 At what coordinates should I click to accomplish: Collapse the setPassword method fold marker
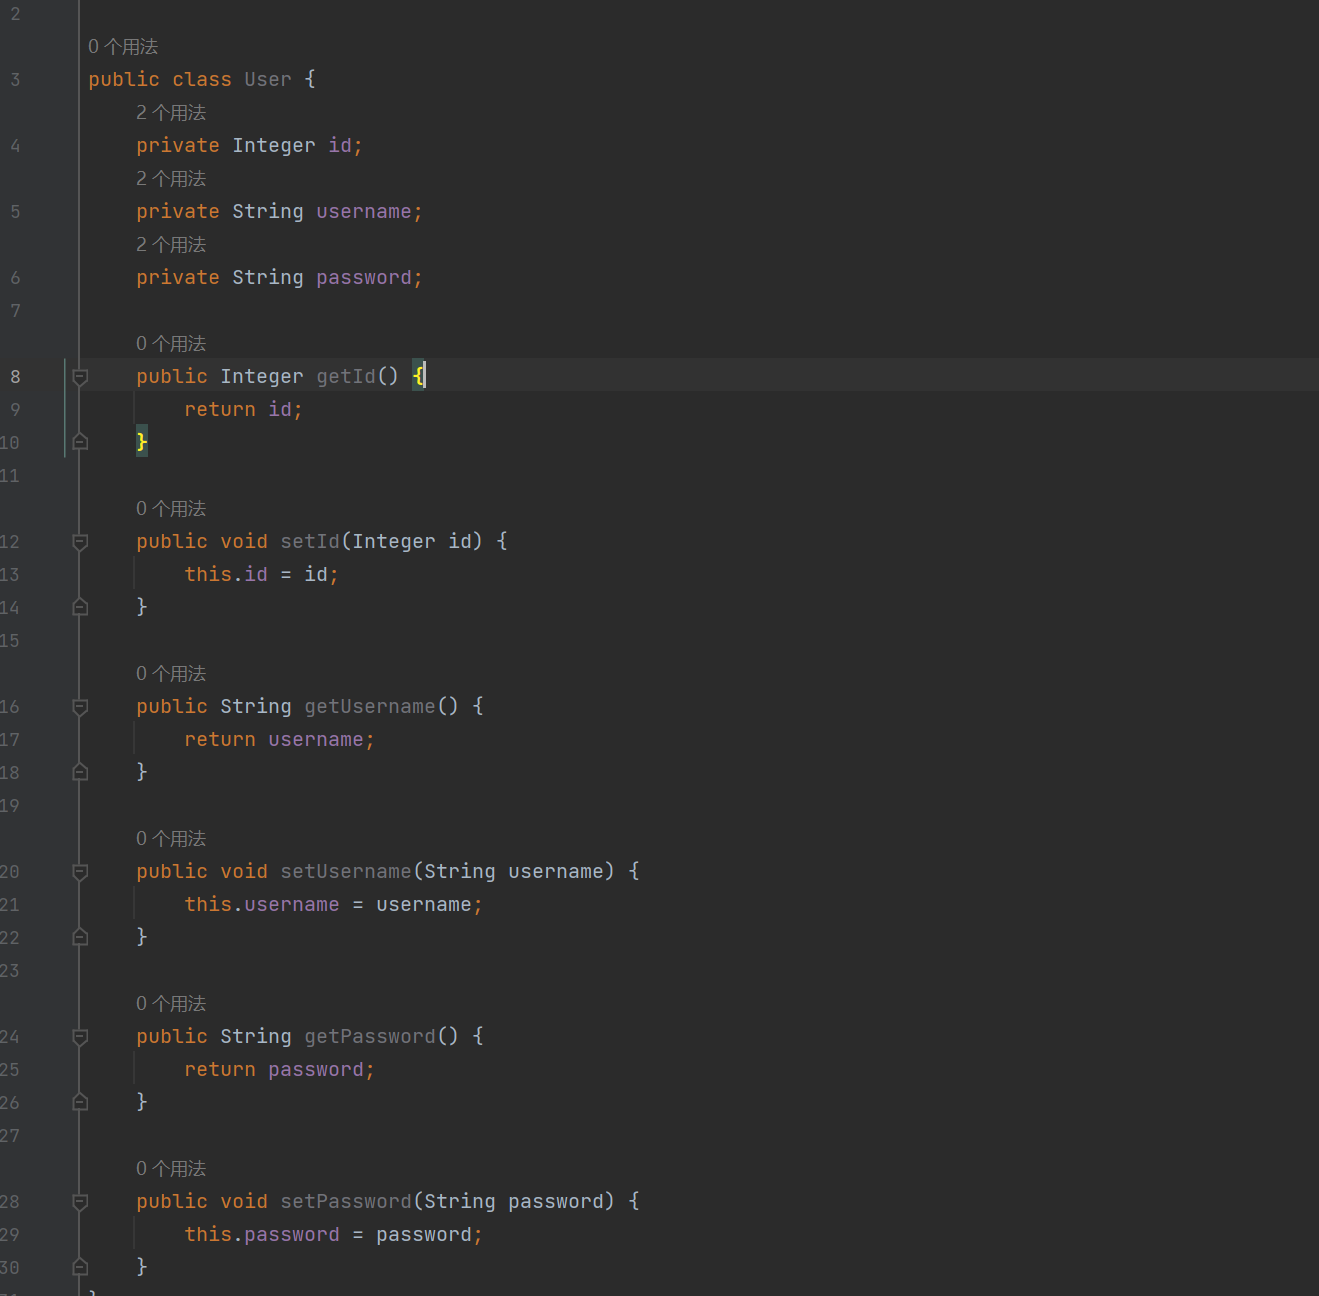pyautogui.click(x=80, y=1202)
